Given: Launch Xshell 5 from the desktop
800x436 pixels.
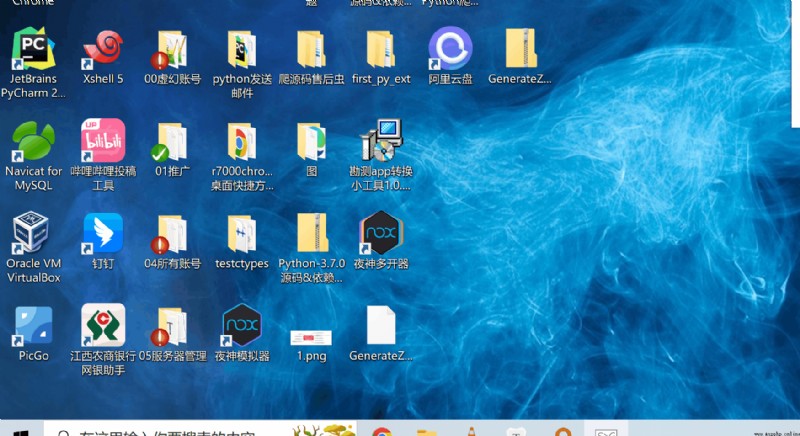Looking at the screenshot, I should coord(103,48).
